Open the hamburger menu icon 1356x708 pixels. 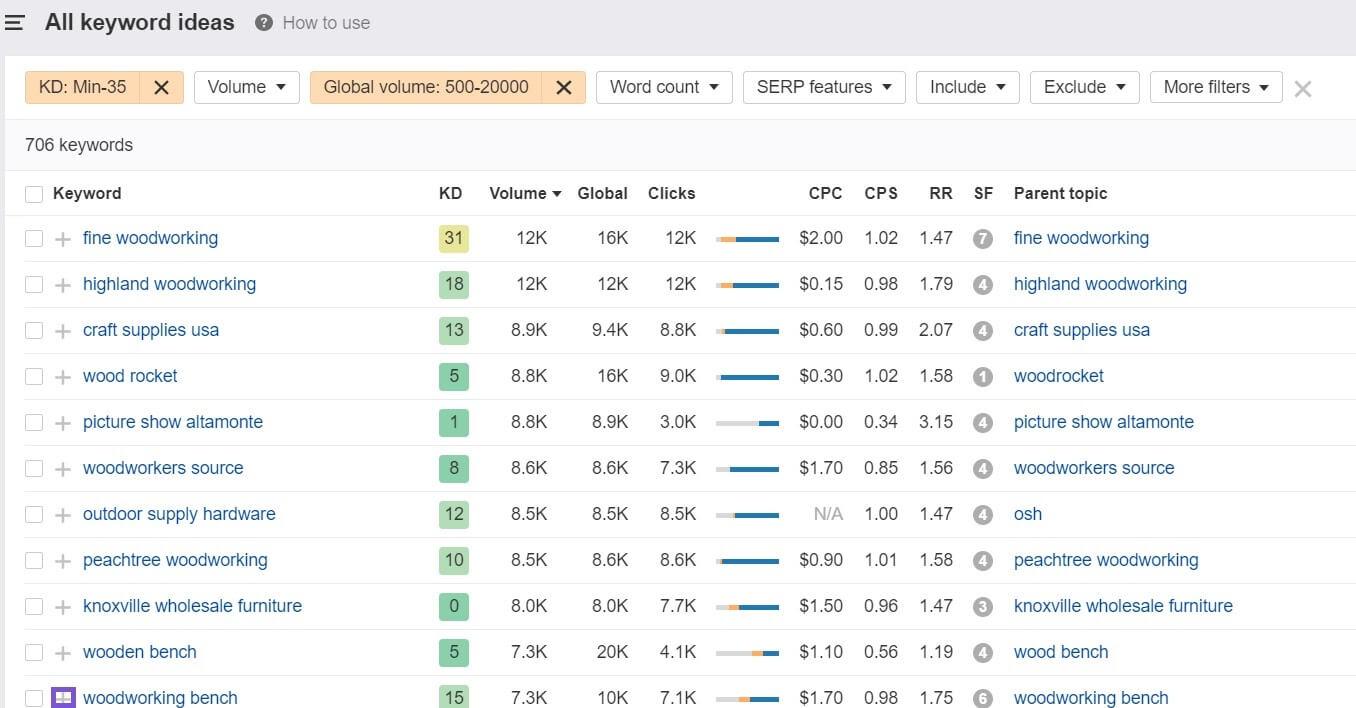pyautogui.click(x=14, y=22)
